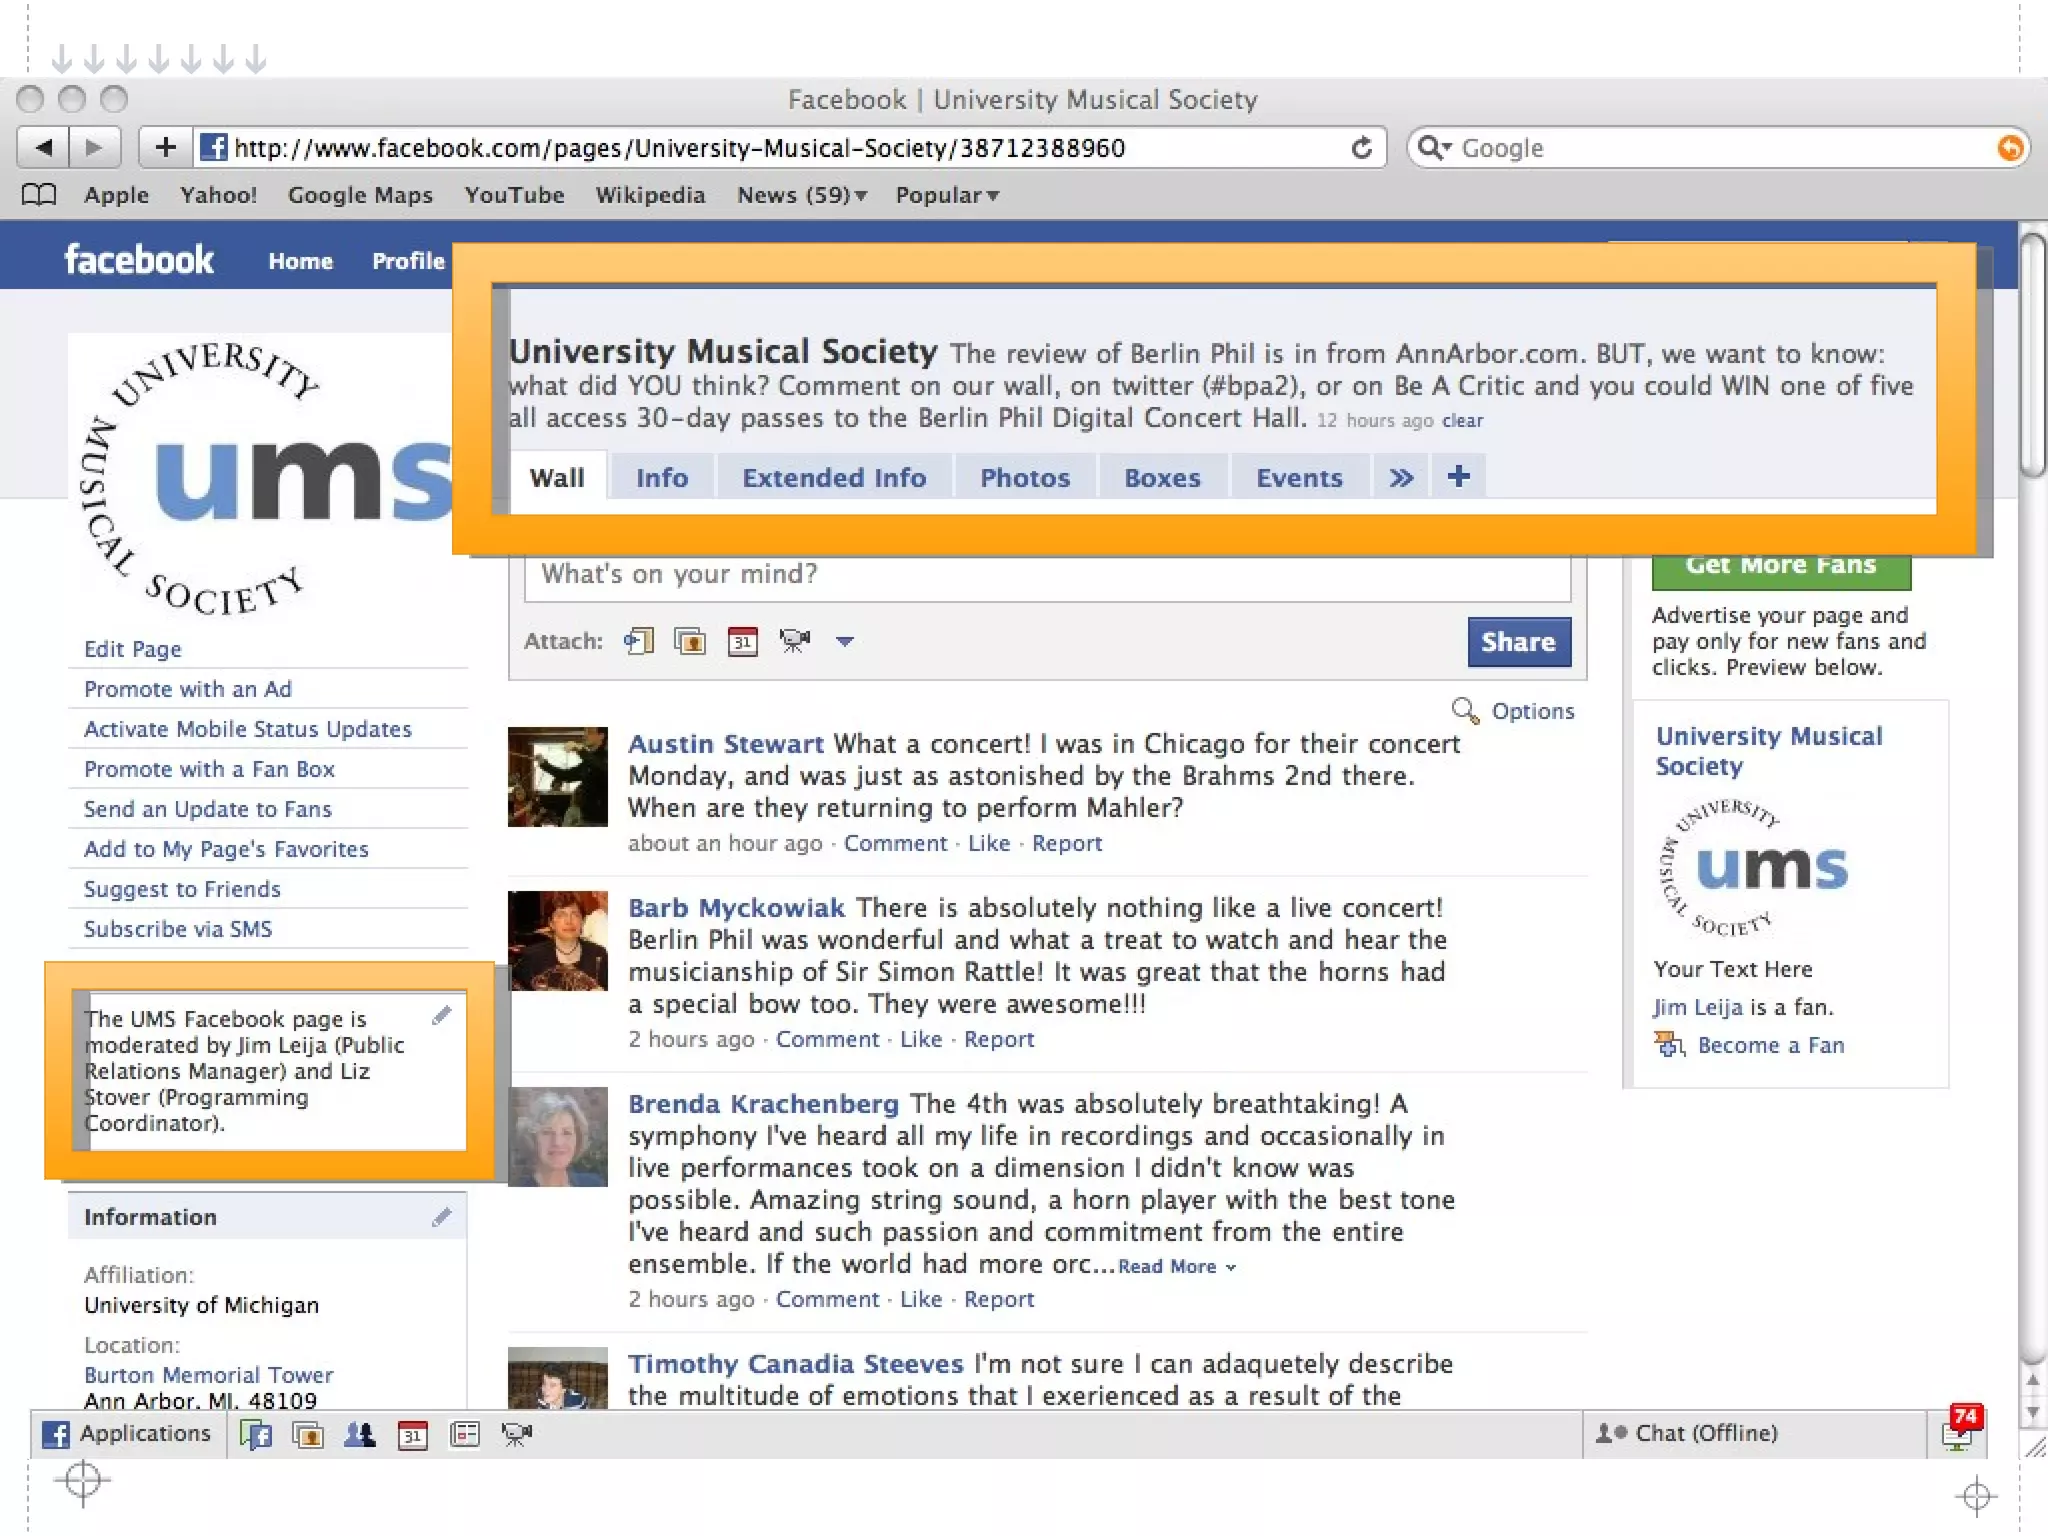This screenshot has width=2048, height=1536.
Task: Open Groups icon in bottom applications bar
Action: 359,1435
